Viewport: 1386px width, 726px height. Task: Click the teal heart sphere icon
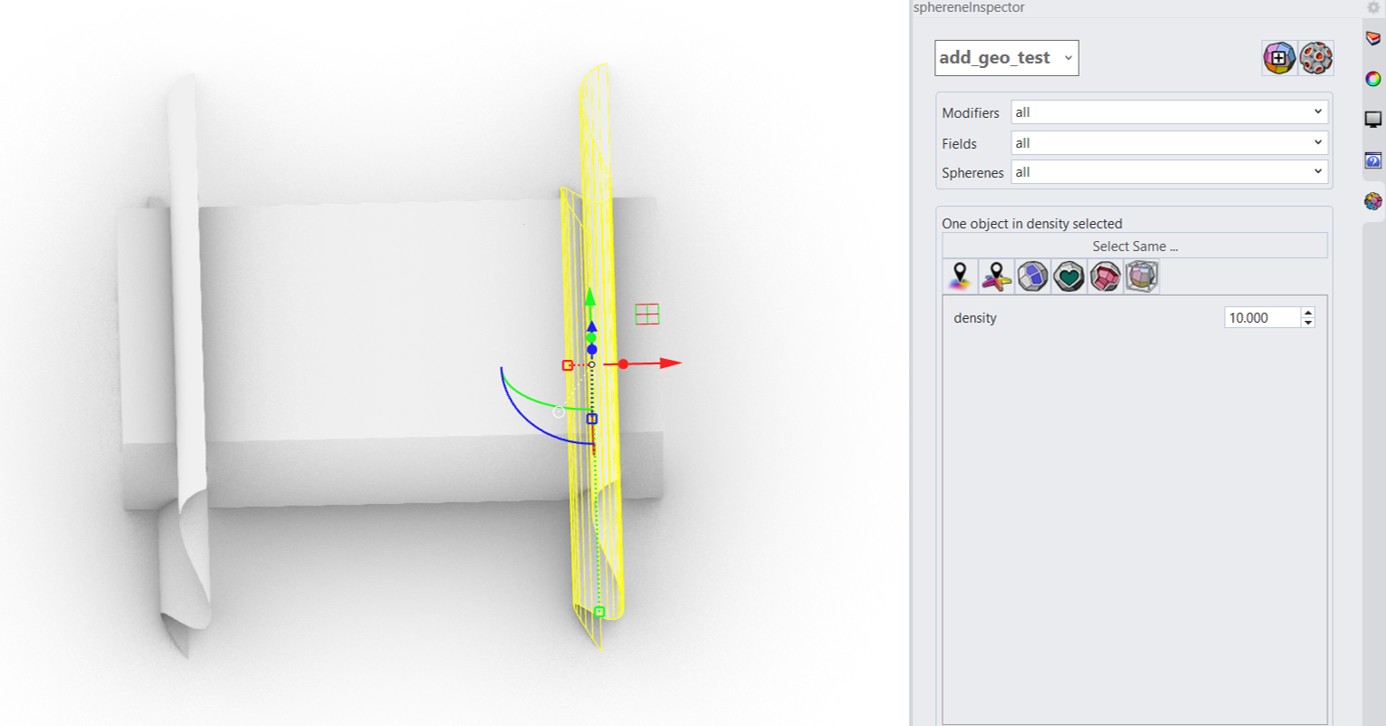(1069, 276)
